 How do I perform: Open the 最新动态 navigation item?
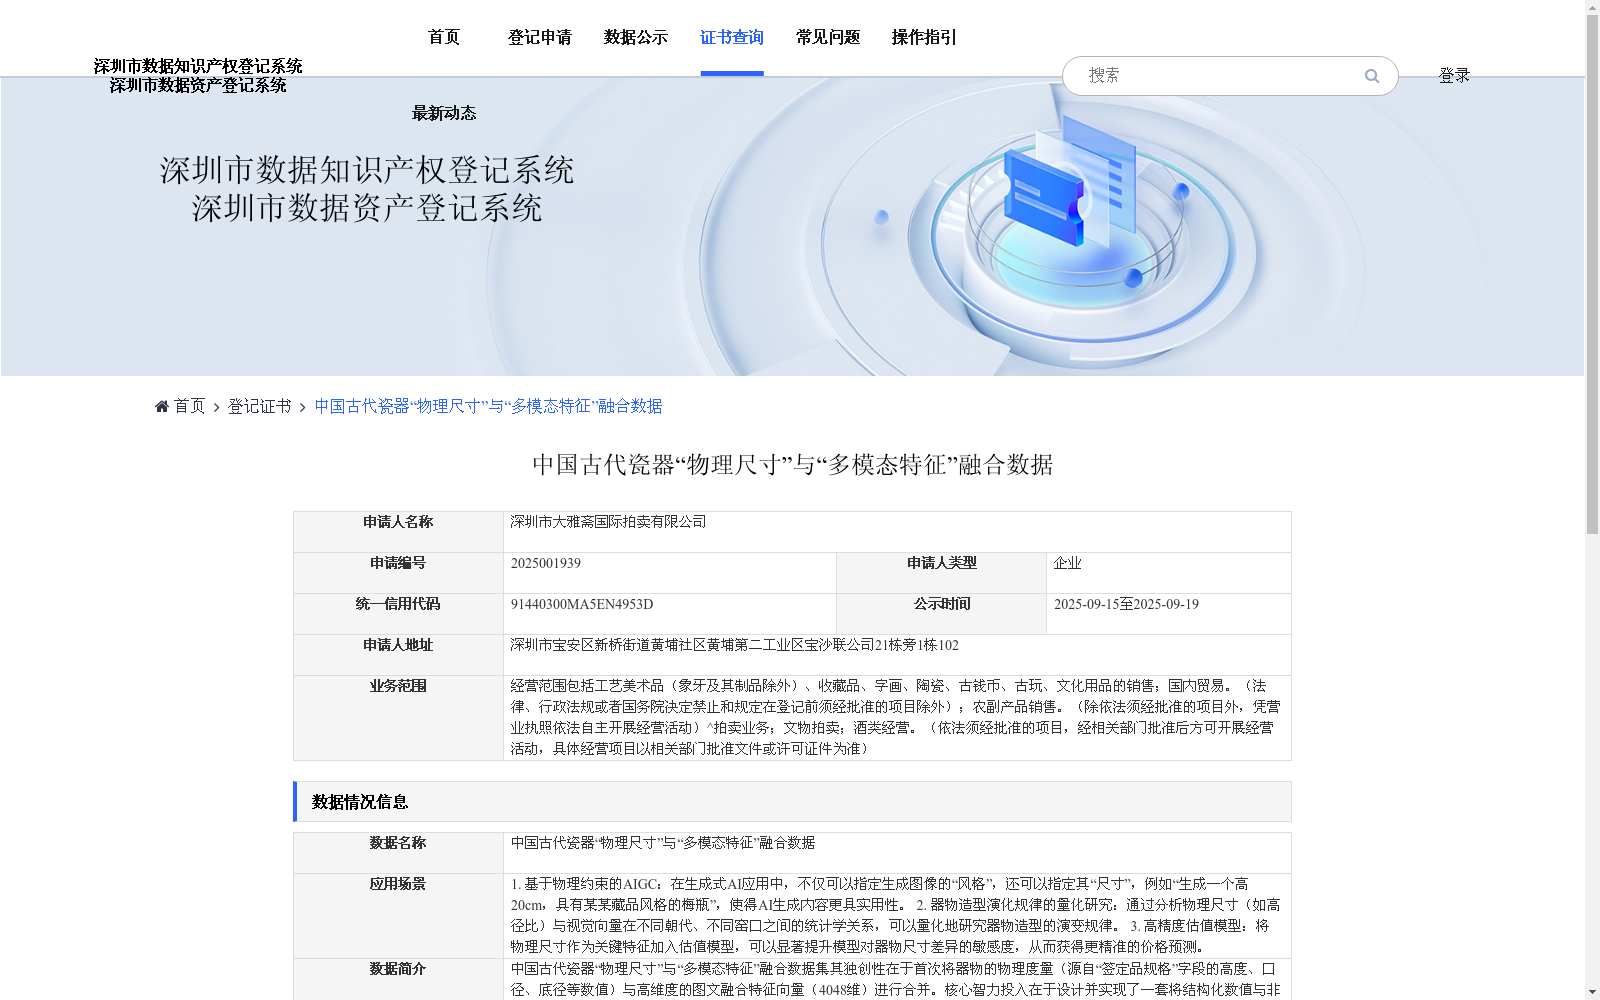point(444,113)
